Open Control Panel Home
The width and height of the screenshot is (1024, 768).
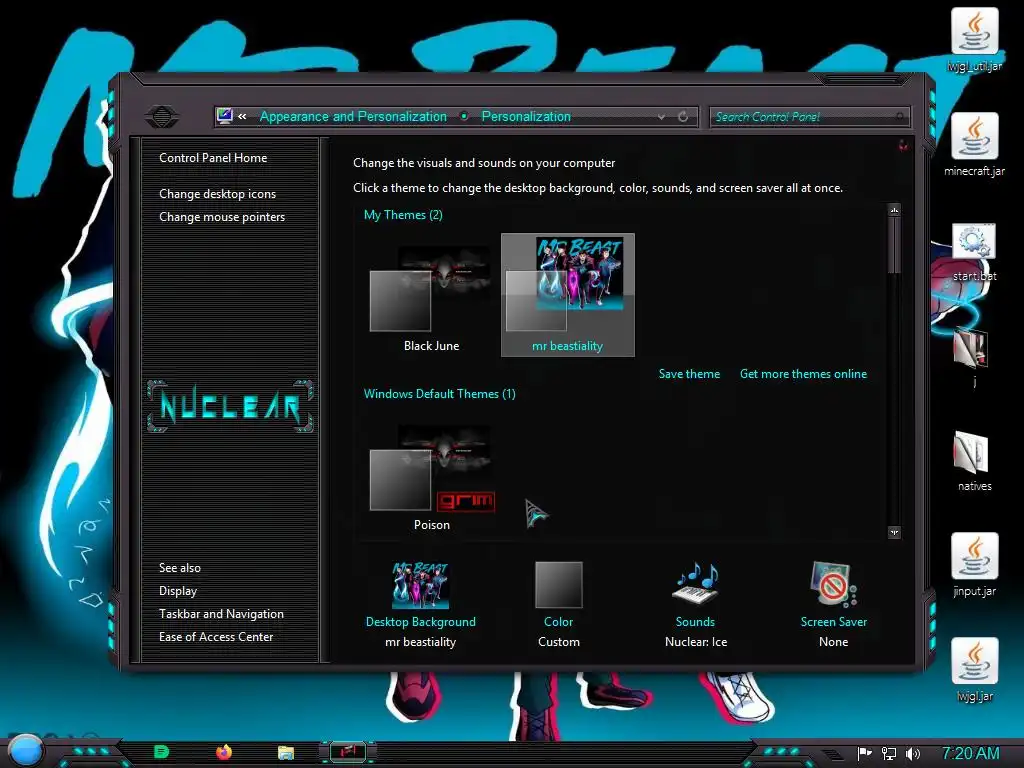[x=213, y=157]
